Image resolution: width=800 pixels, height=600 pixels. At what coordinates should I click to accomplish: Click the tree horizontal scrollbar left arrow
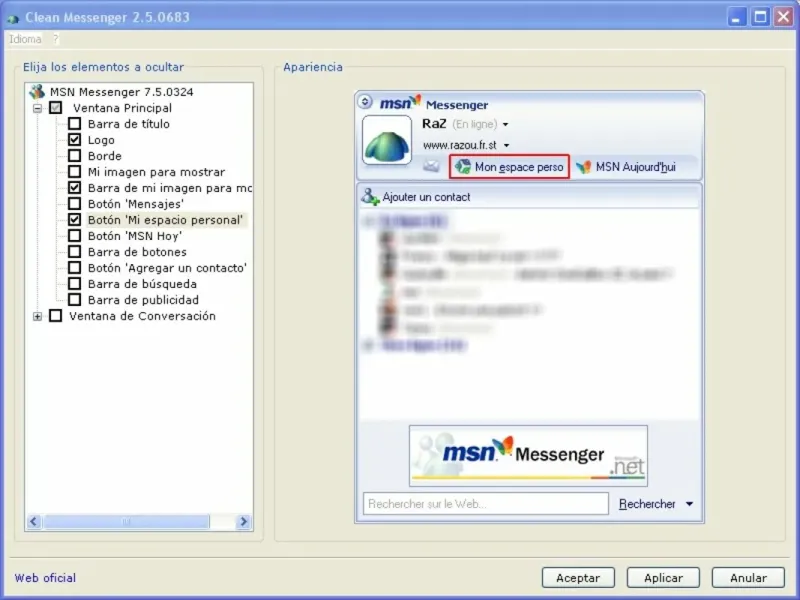coord(34,521)
